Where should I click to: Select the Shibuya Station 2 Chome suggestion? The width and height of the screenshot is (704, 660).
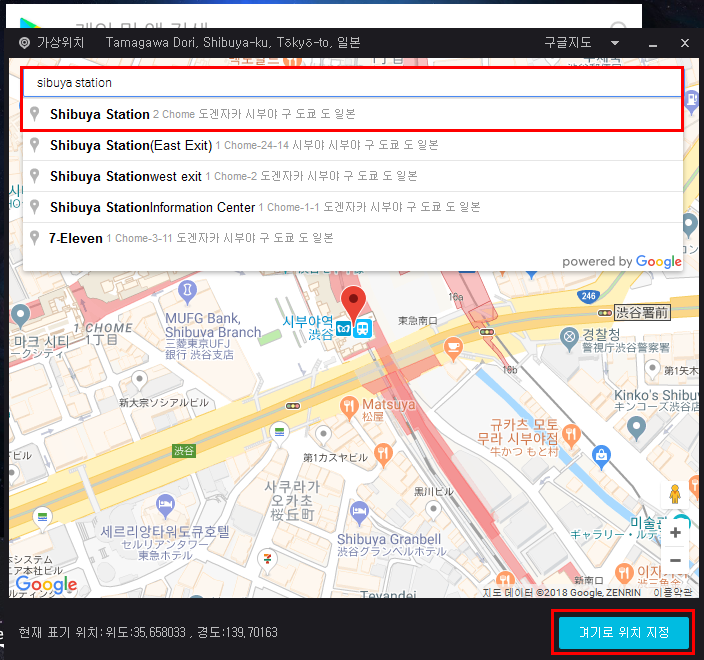[x=352, y=114]
